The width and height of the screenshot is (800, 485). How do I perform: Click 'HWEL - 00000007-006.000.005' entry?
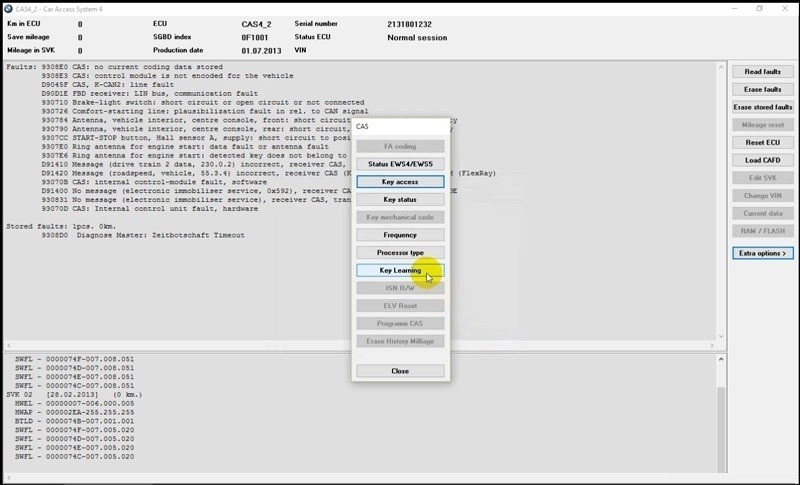tap(74, 403)
